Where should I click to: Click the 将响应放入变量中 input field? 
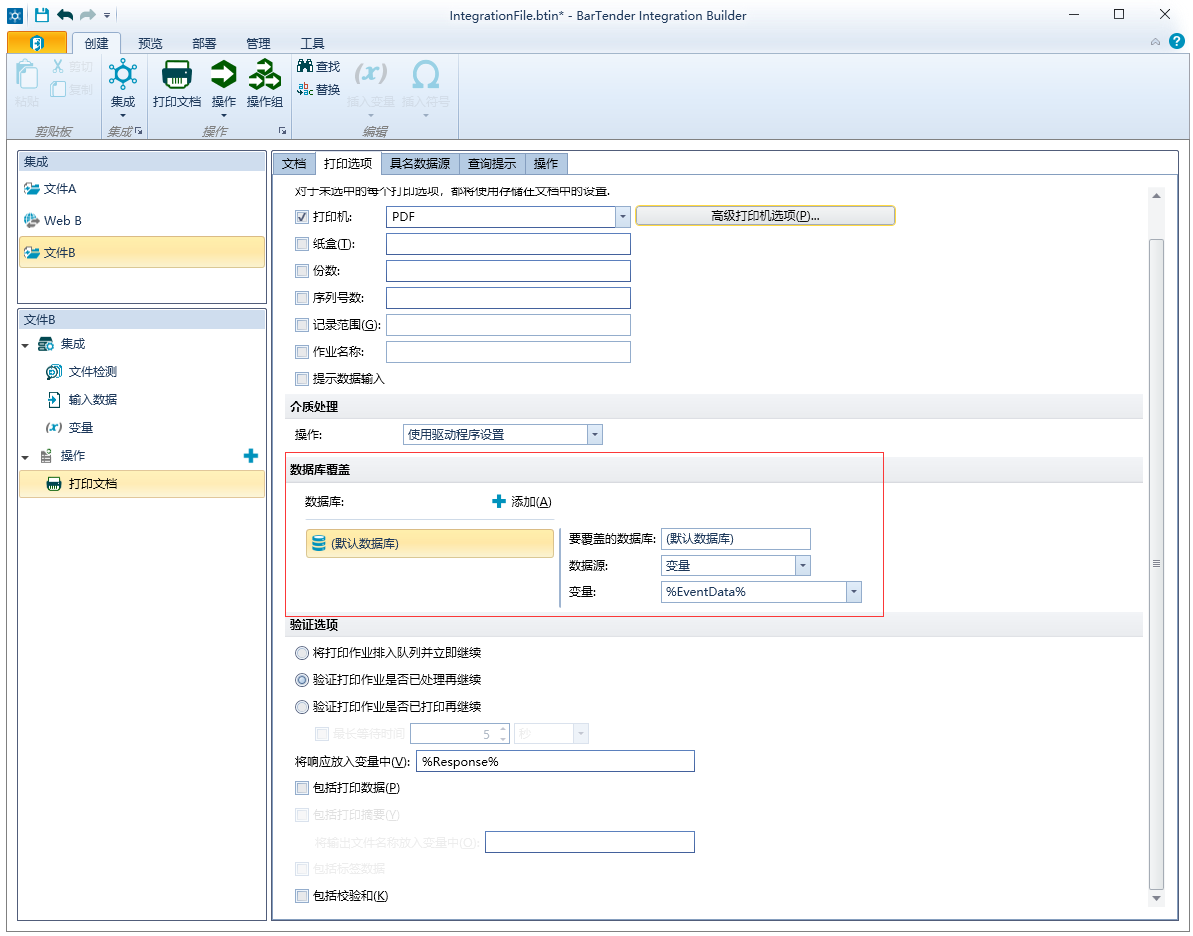[554, 762]
